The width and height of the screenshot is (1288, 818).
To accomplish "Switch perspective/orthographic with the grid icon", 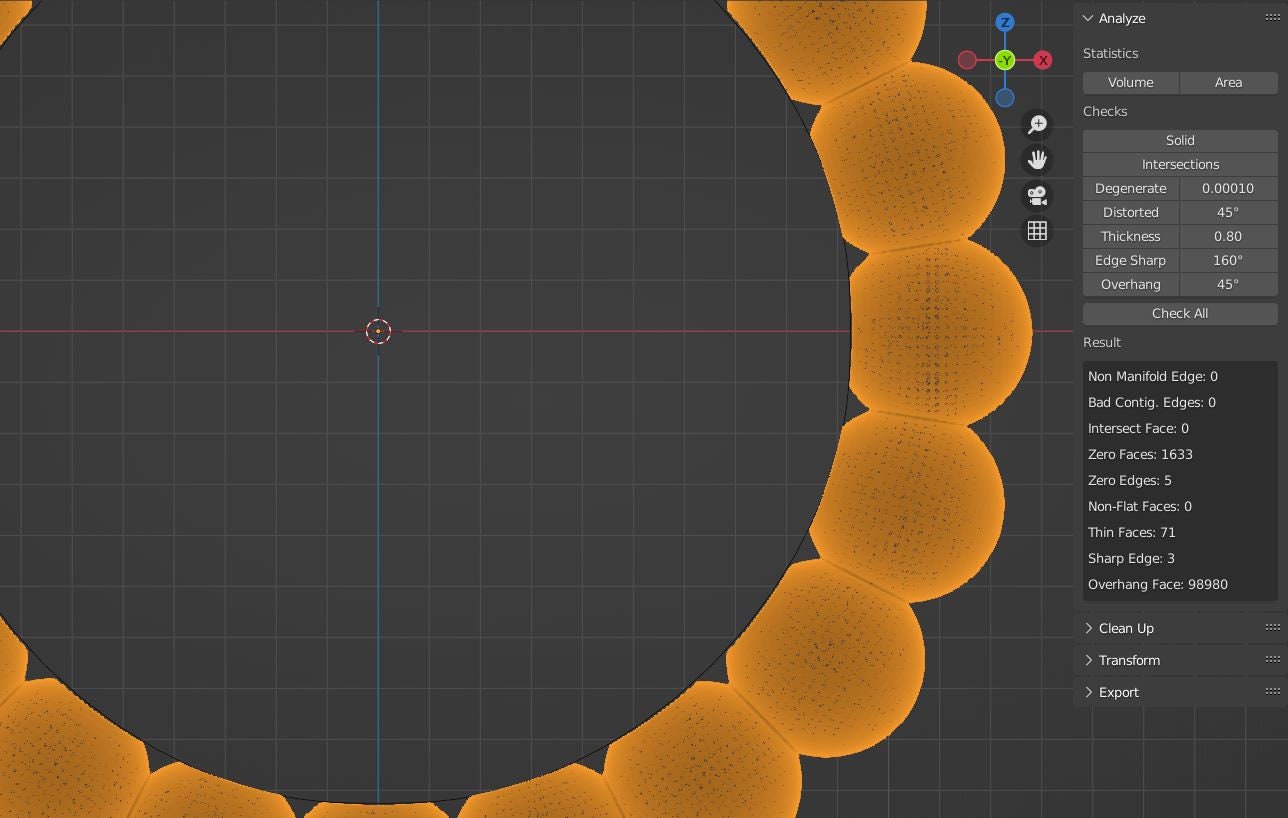I will pyautogui.click(x=1037, y=231).
